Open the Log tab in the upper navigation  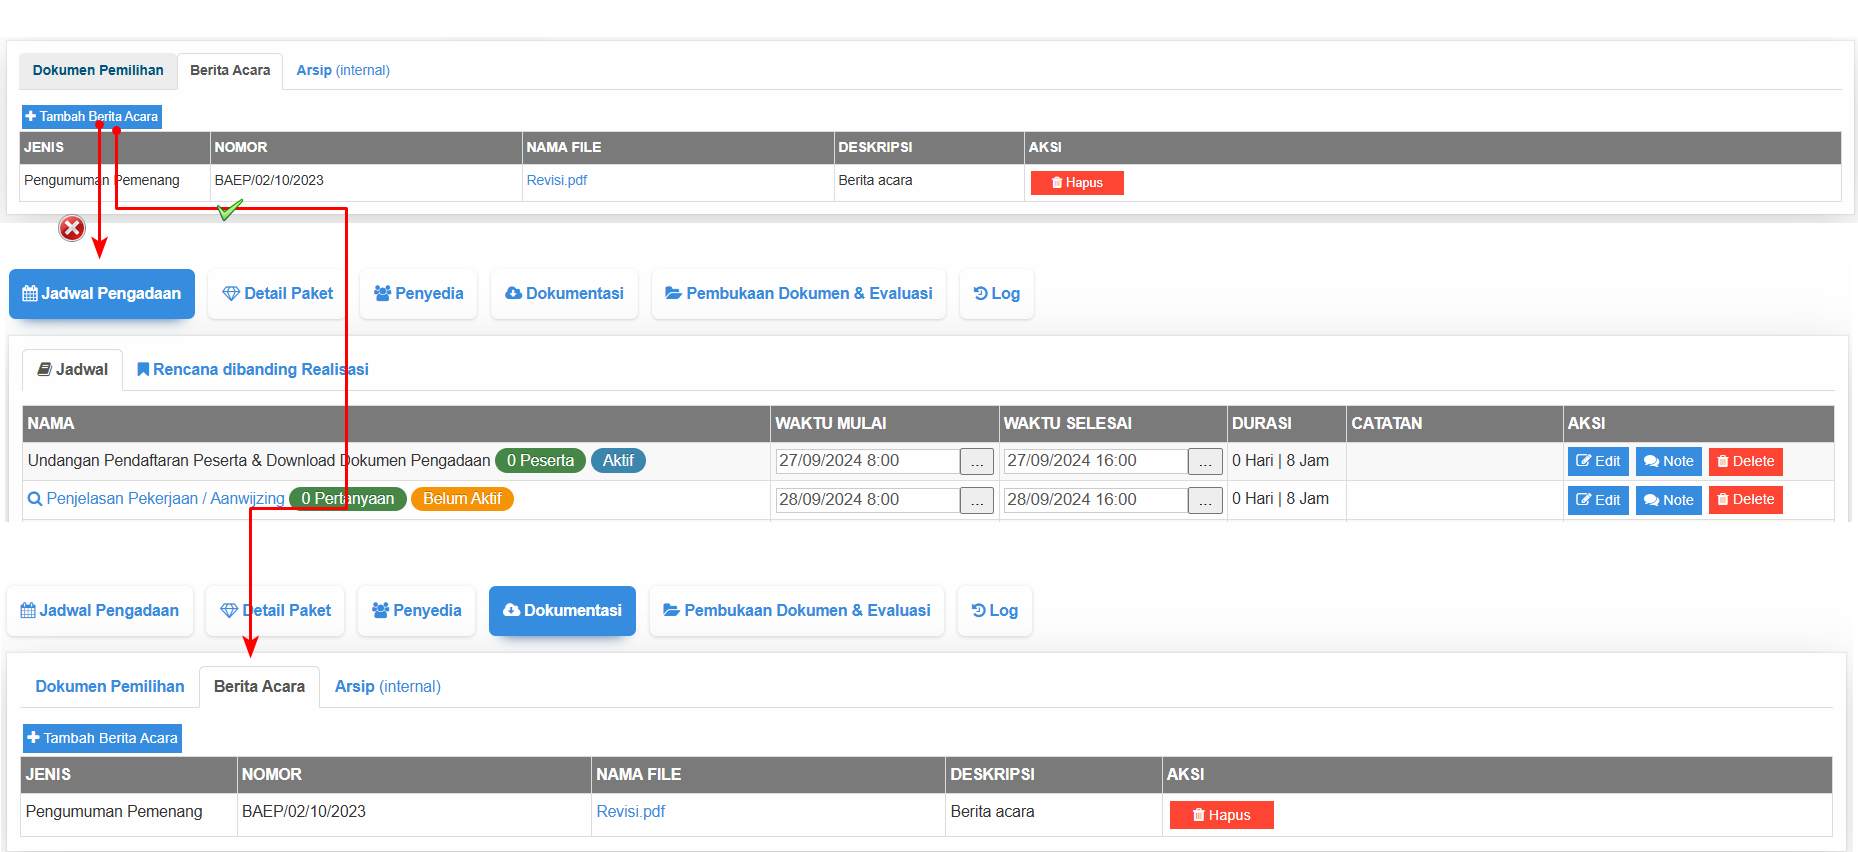click(996, 294)
